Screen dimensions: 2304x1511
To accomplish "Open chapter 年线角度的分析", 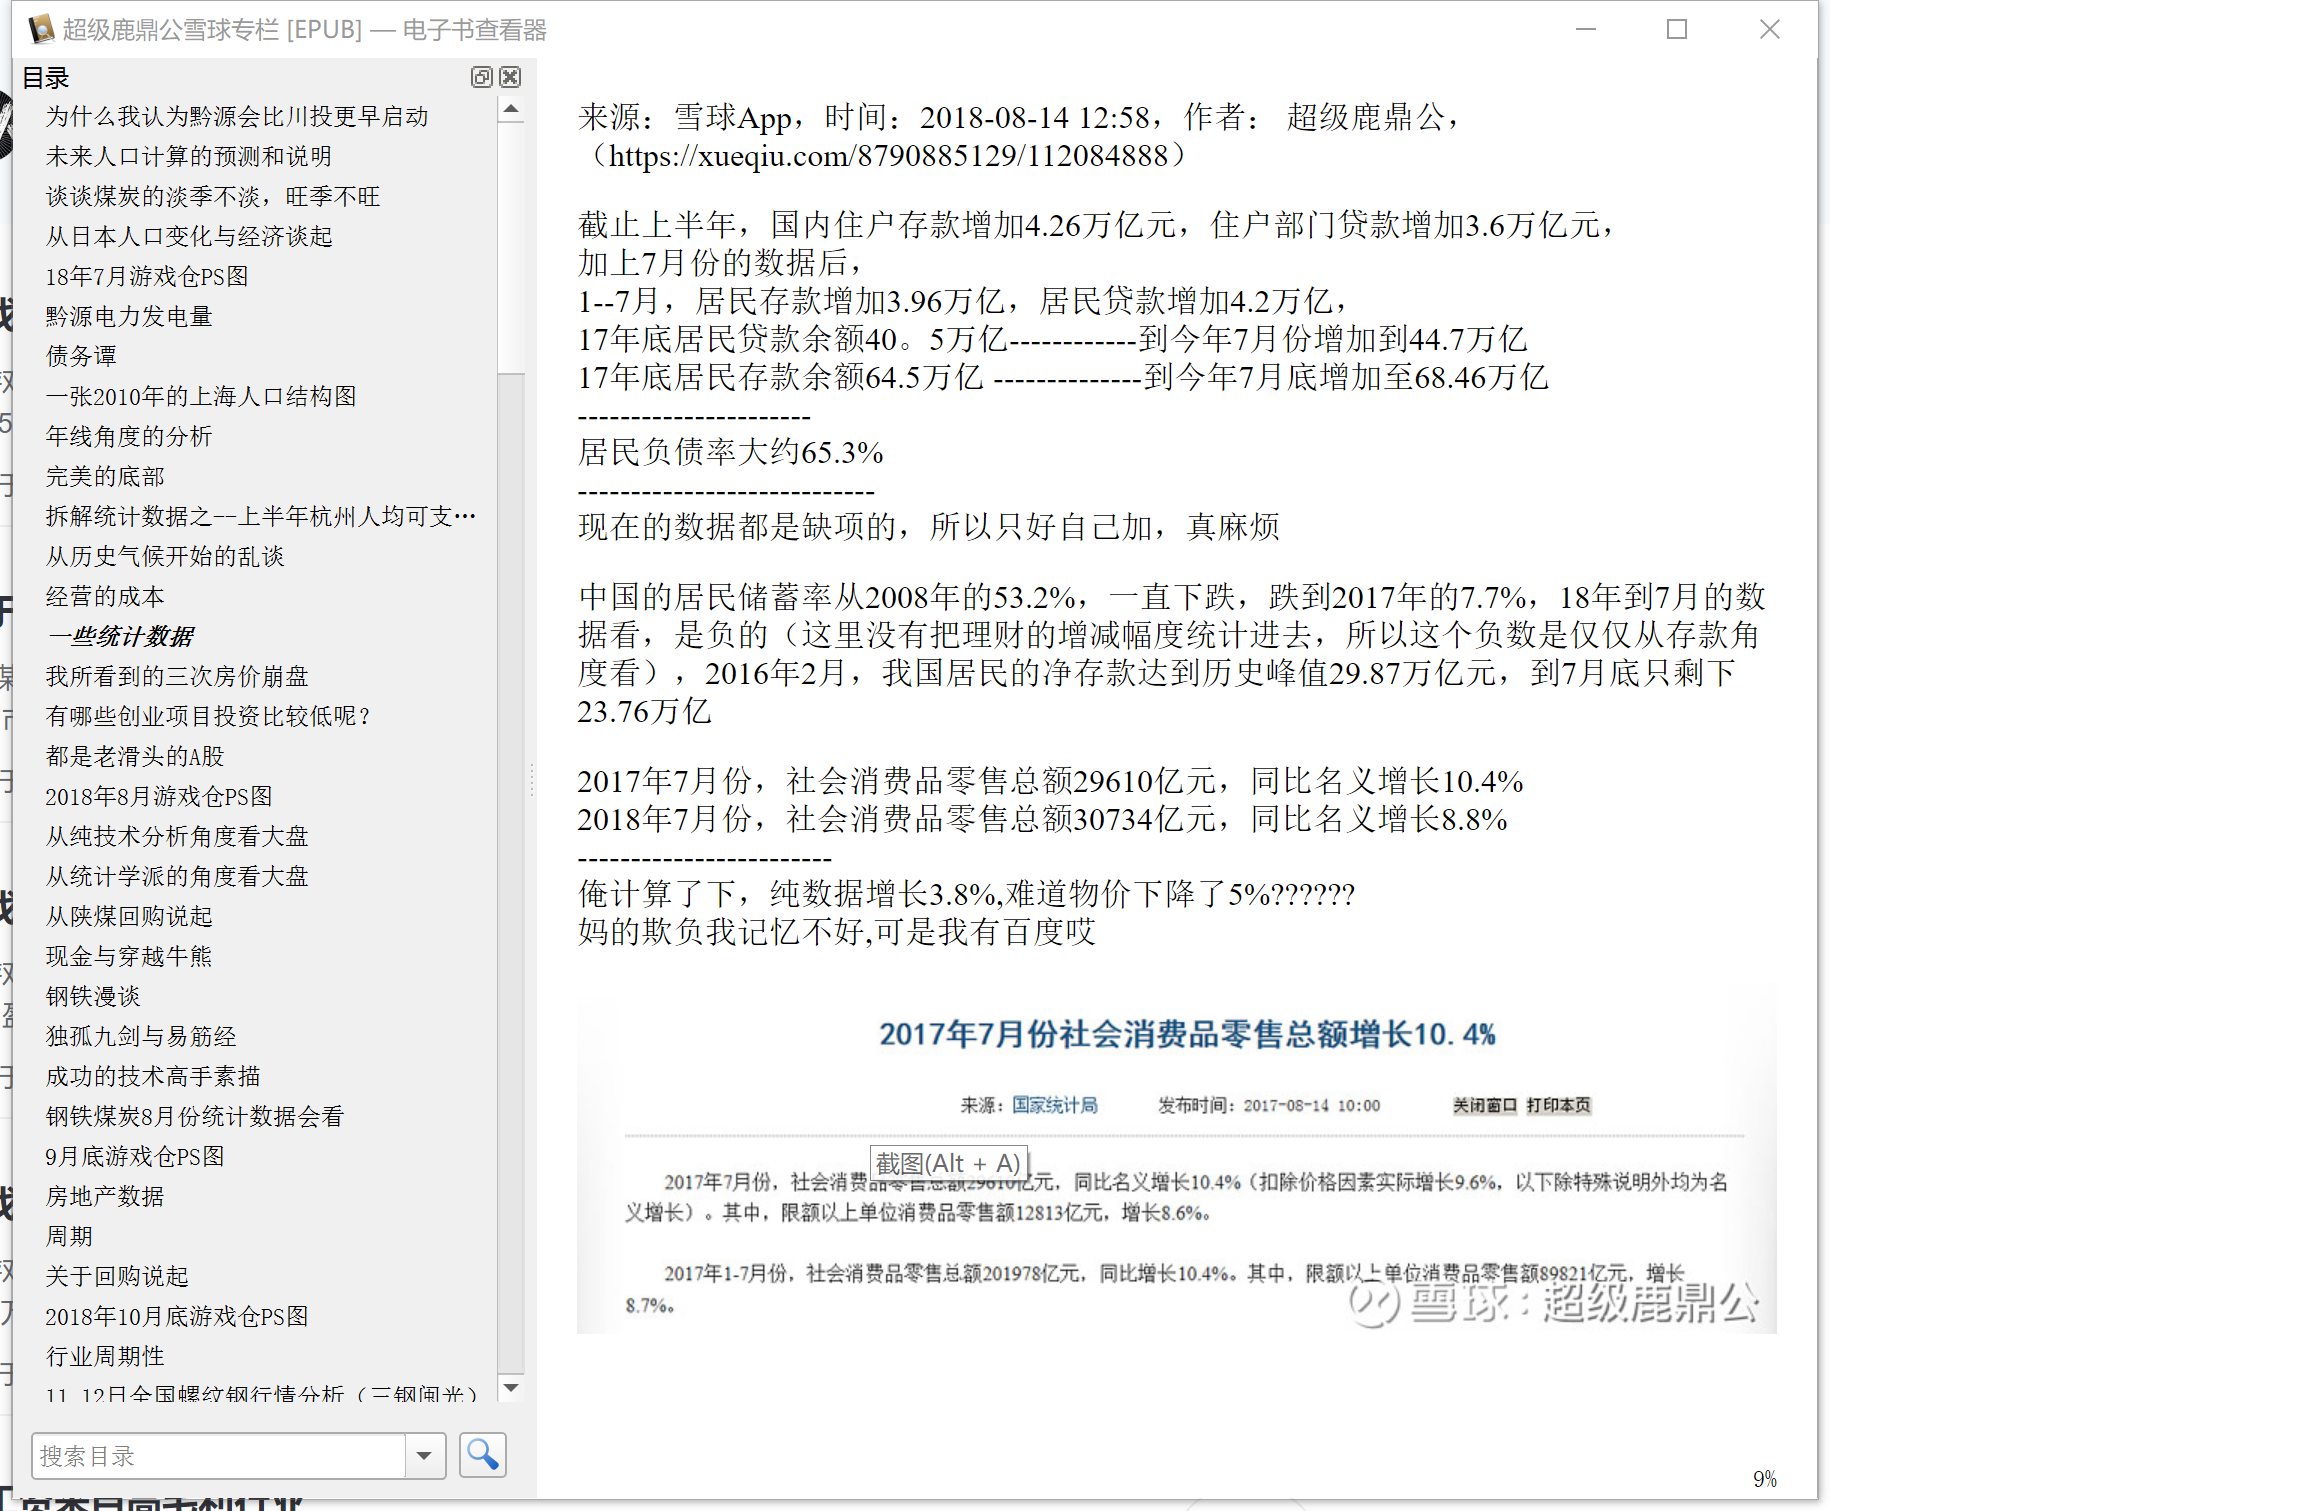I will (x=129, y=436).
